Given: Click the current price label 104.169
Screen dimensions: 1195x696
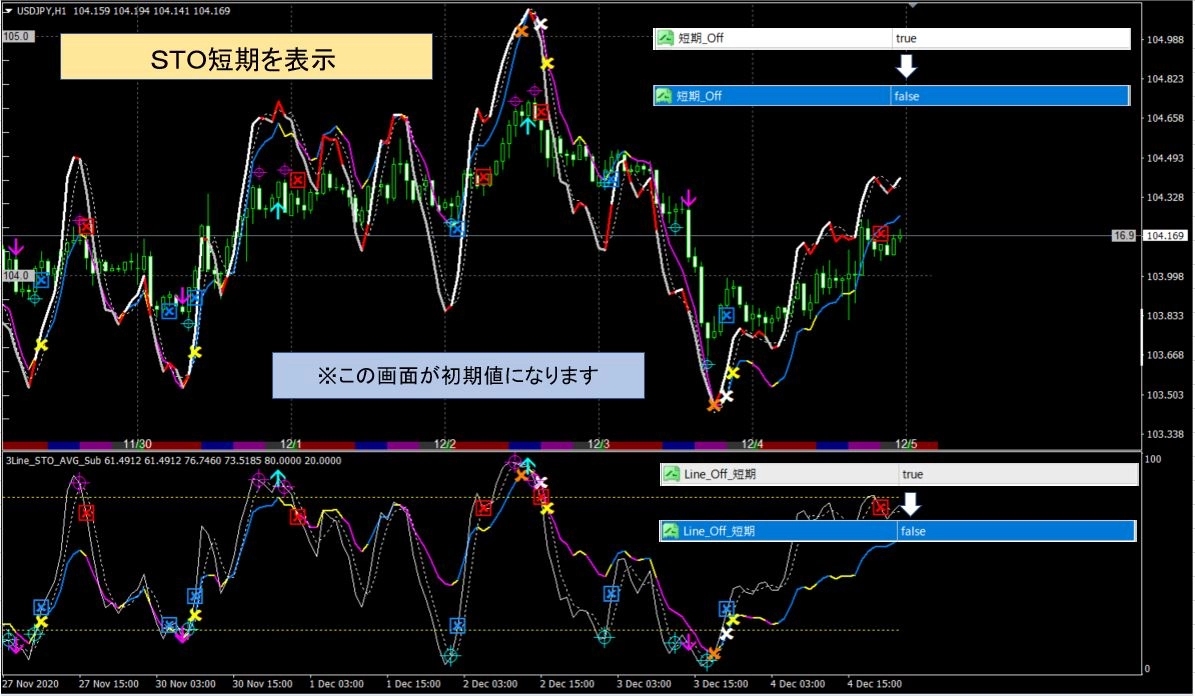Looking at the screenshot, I should pyautogui.click(x=1165, y=236).
